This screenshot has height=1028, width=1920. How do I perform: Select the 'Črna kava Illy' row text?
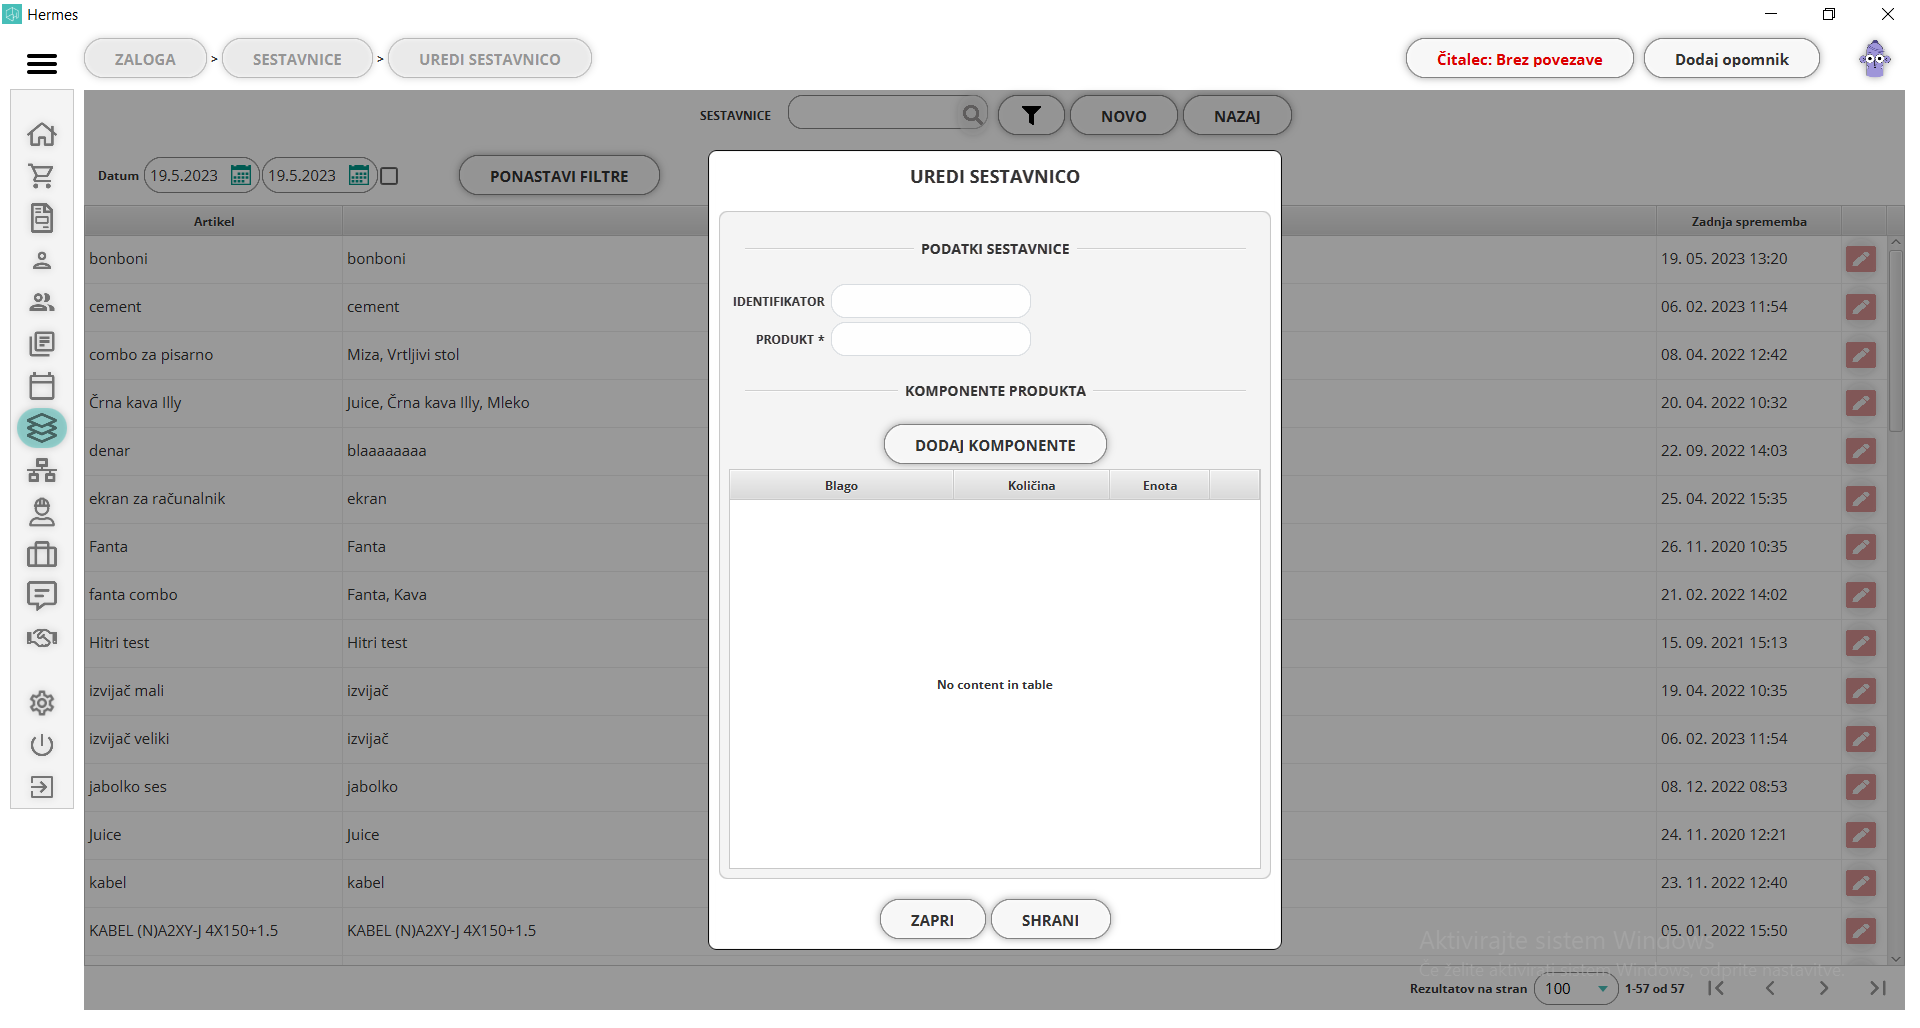(x=135, y=403)
